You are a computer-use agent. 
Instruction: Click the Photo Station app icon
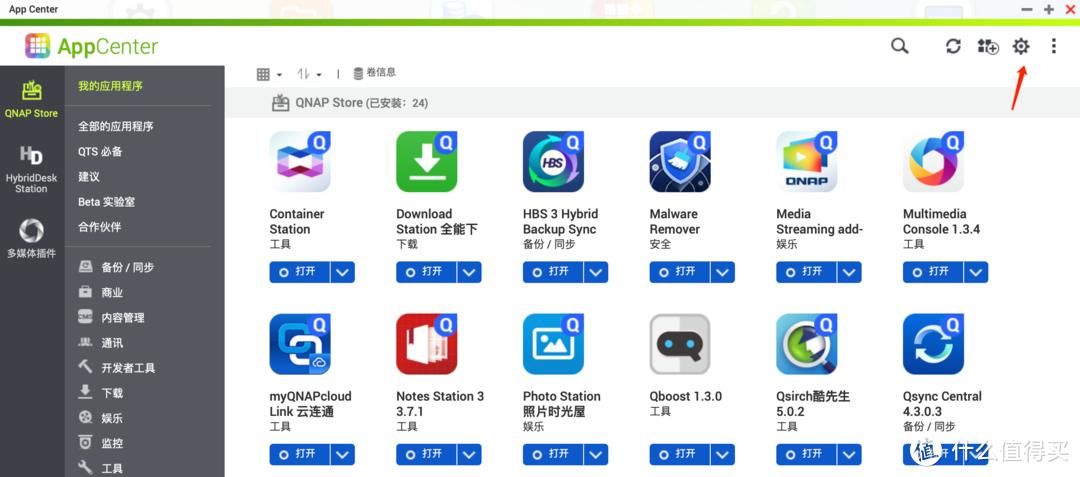(x=553, y=344)
